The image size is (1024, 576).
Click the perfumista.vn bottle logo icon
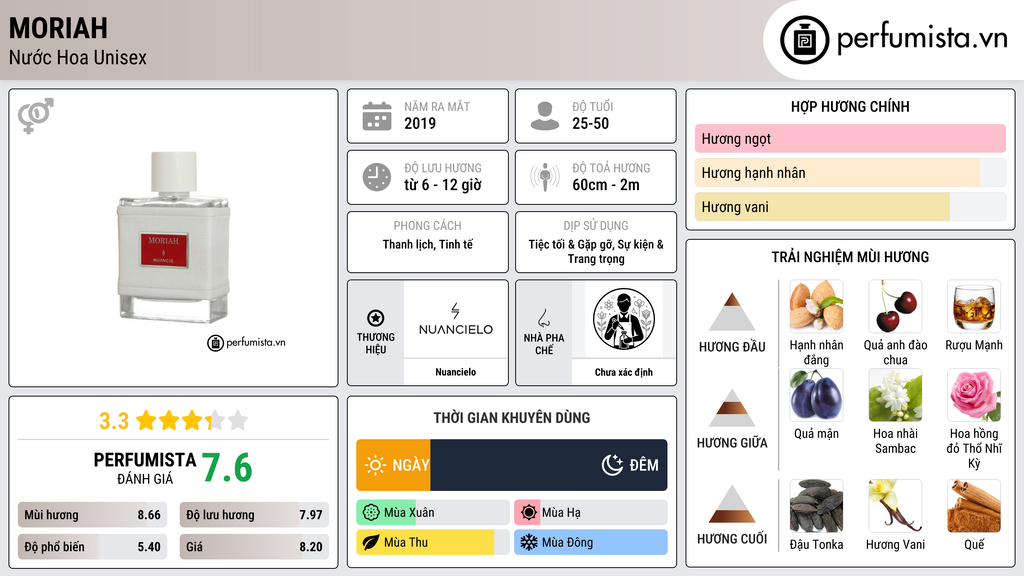[804, 40]
